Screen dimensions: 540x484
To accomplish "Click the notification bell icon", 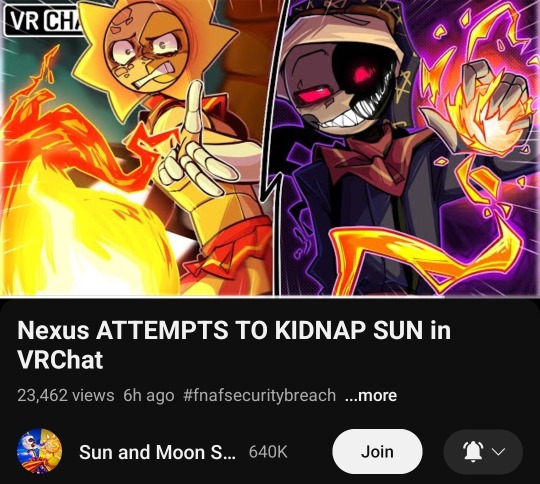I will [x=472, y=451].
